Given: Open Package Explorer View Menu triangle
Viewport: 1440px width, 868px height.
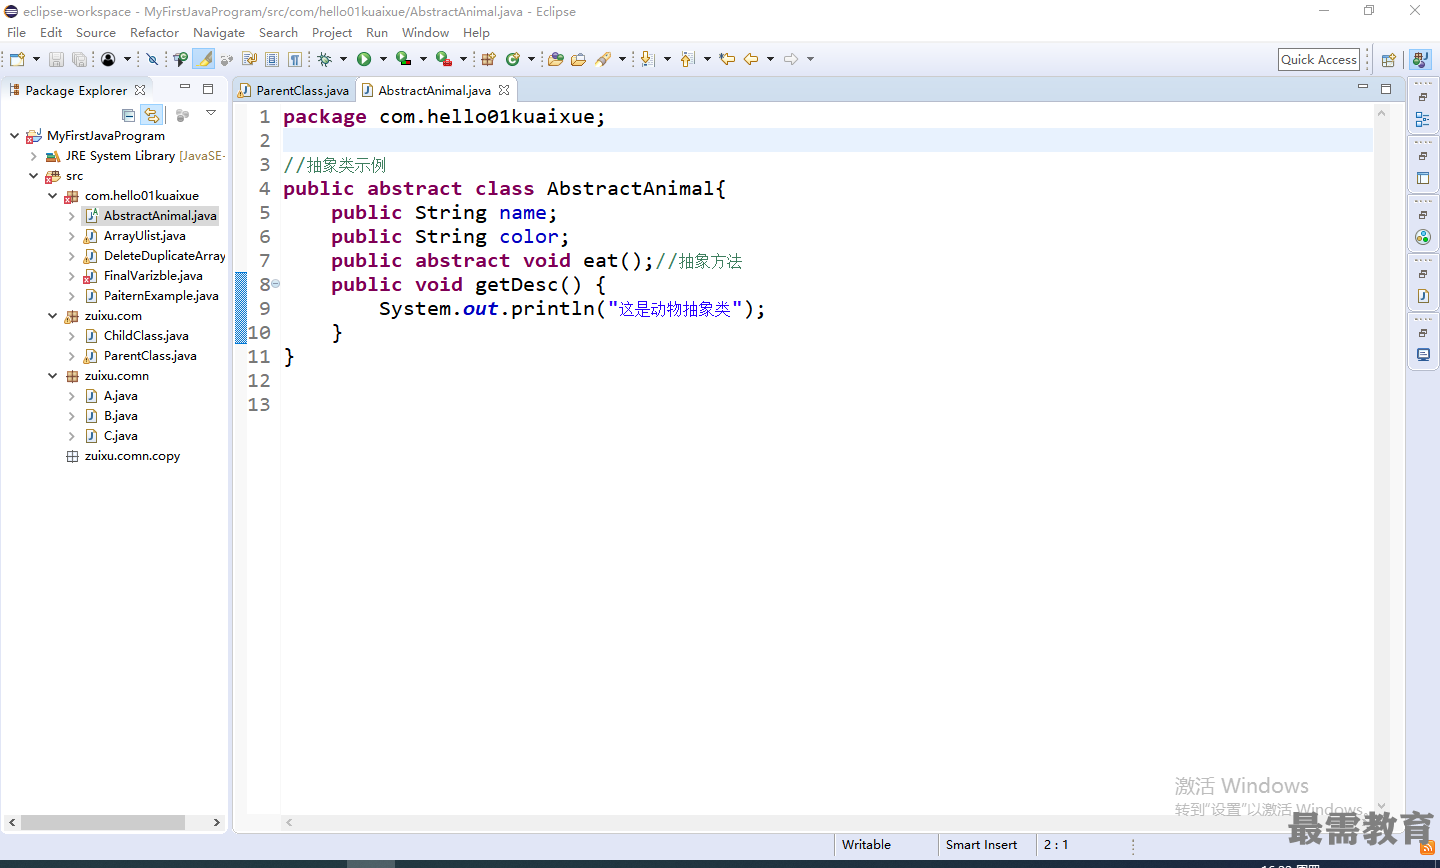Looking at the screenshot, I should [211, 114].
